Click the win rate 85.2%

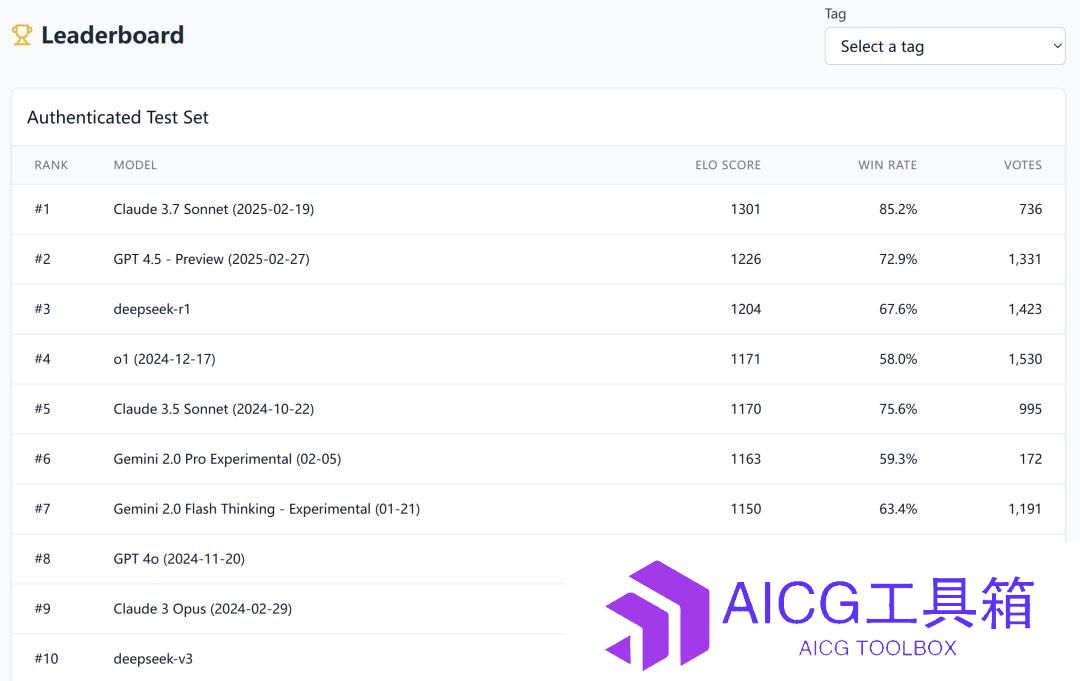pyautogui.click(x=898, y=209)
